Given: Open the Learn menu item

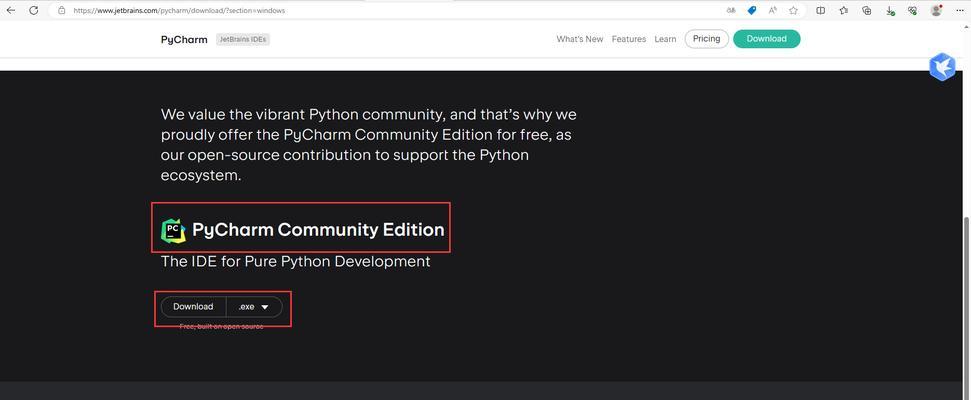Looking at the screenshot, I should 665,39.
